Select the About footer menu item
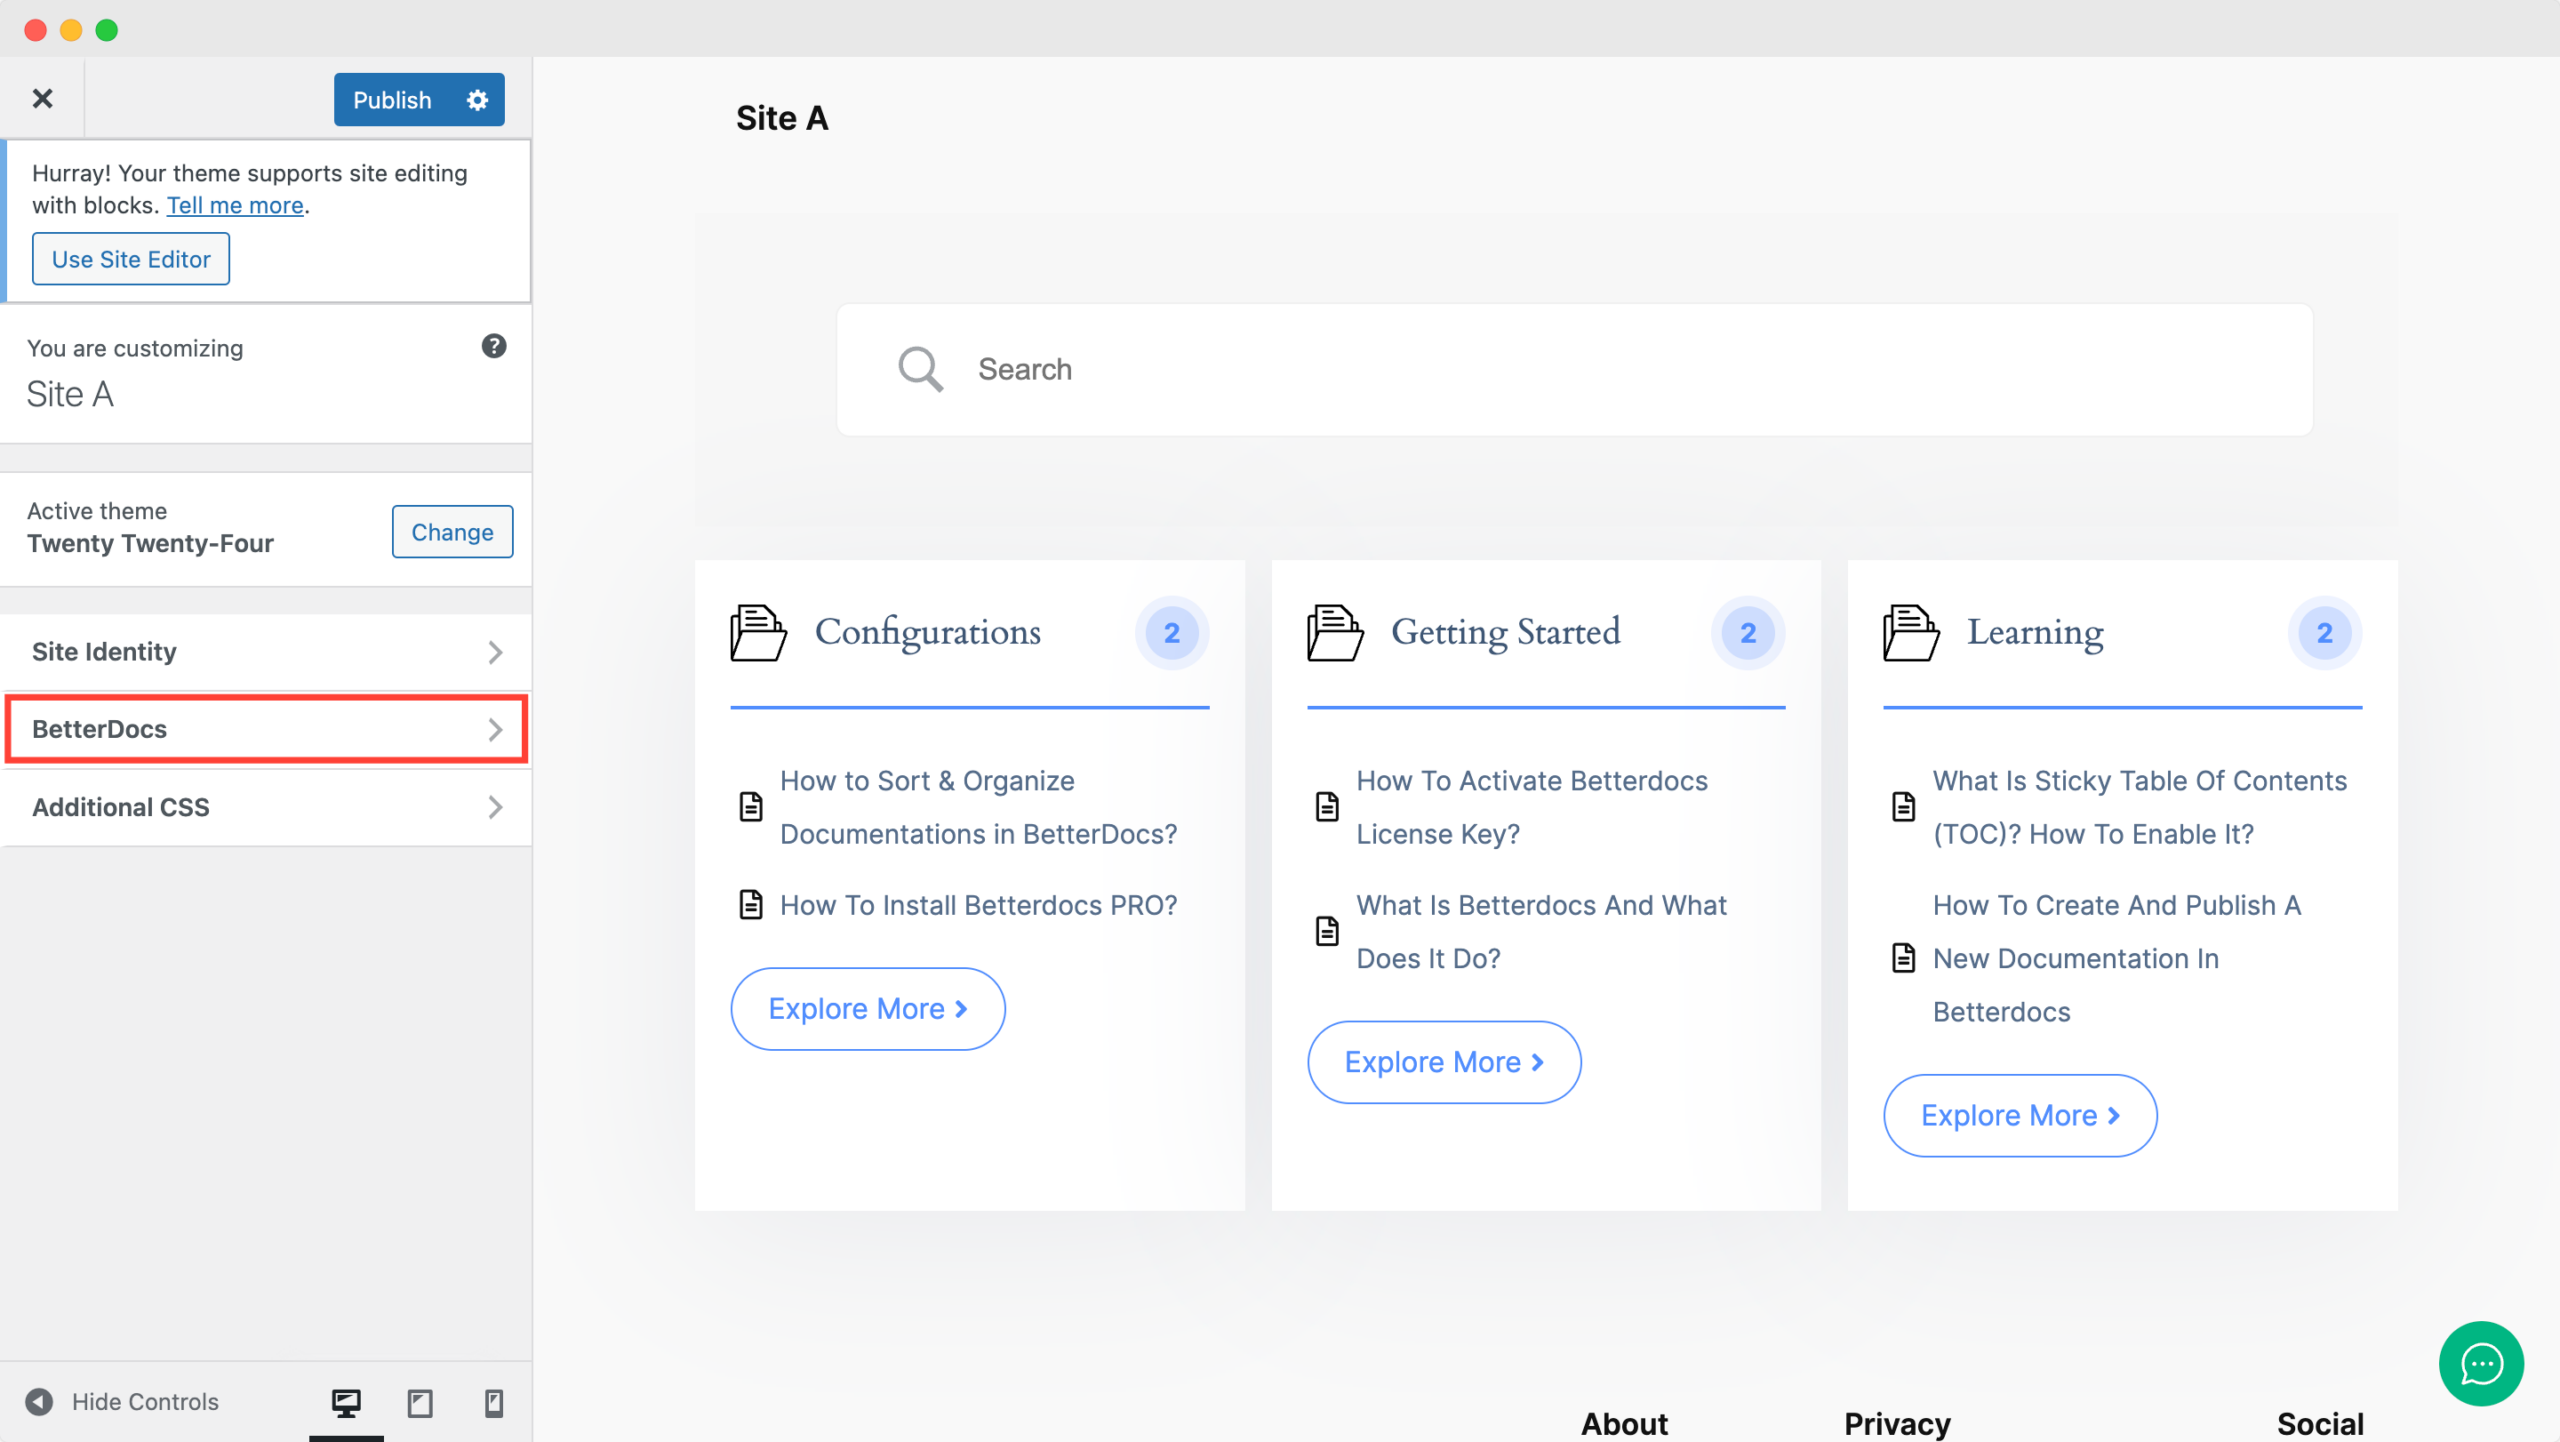The width and height of the screenshot is (2560, 1442). pos(1623,1423)
